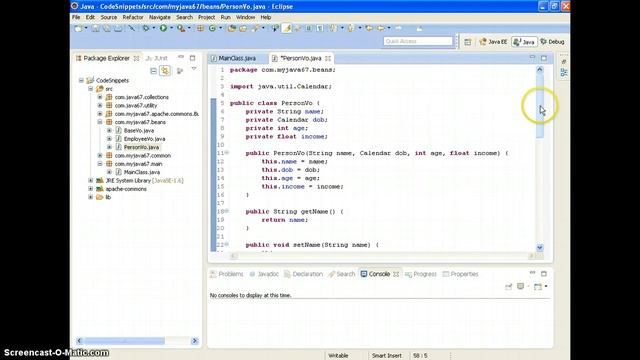Open the Project menu

pyautogui.click(x=207, y=17)
